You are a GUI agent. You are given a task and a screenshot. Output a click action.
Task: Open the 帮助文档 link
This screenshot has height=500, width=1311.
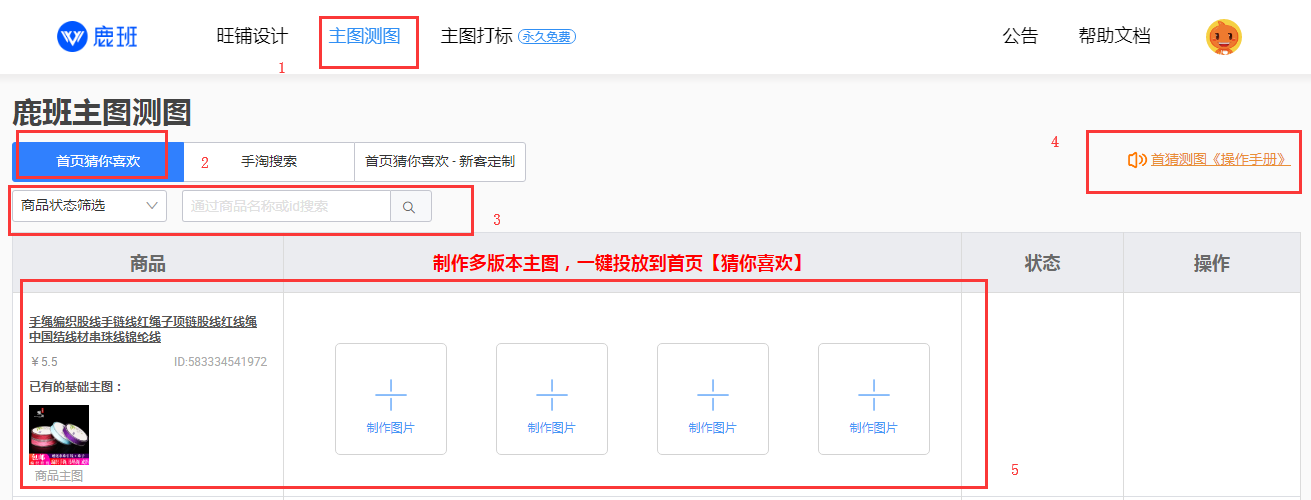pos(1114,37)
